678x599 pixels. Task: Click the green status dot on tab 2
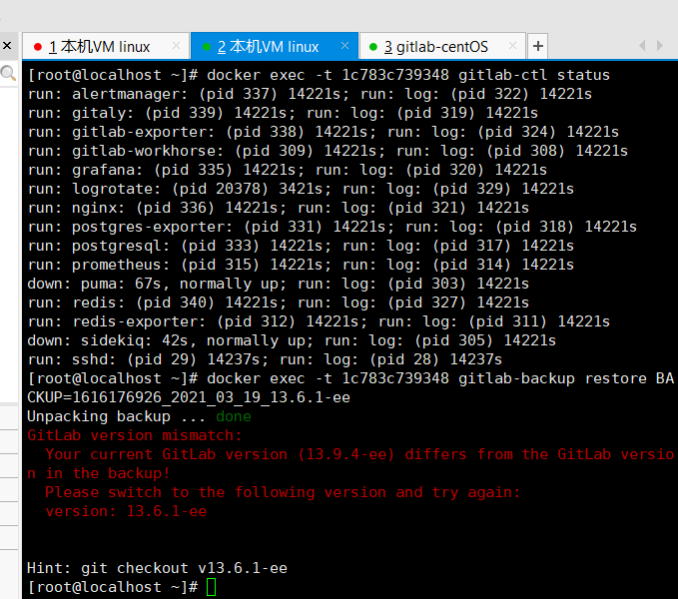click(x=206, y=47)
